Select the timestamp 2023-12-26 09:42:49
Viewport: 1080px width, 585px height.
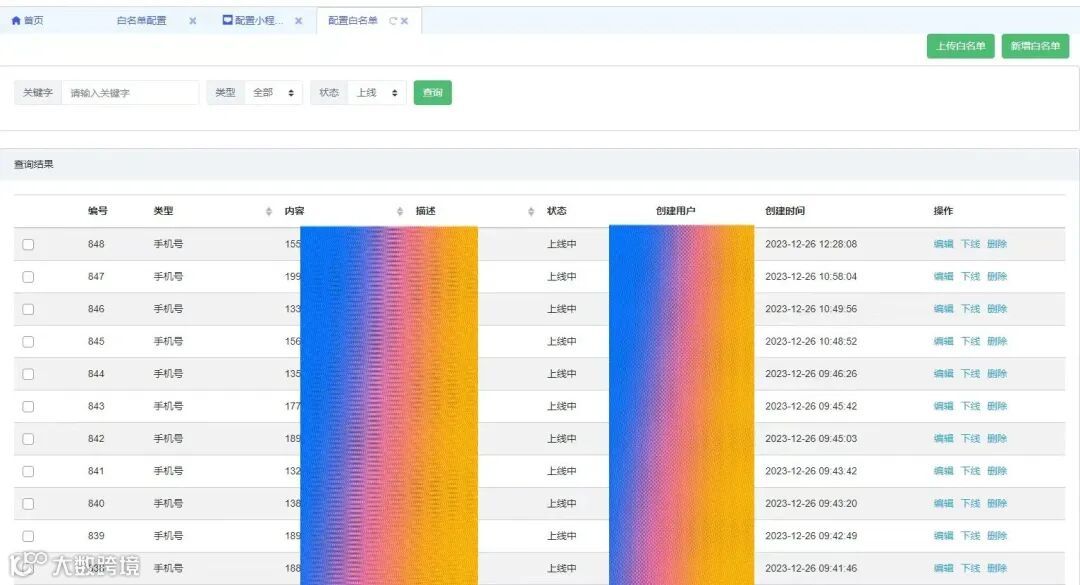(x=811, y=535)
